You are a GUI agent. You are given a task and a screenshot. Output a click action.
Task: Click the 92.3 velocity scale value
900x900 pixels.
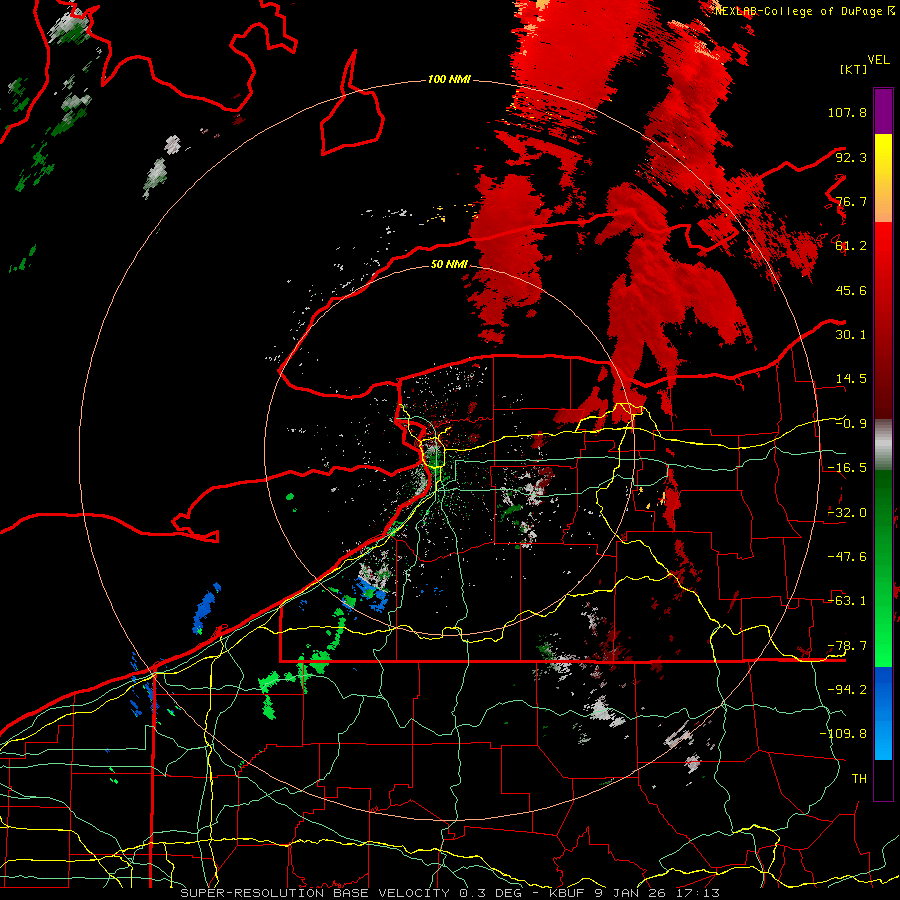click(x=851, y=157)
